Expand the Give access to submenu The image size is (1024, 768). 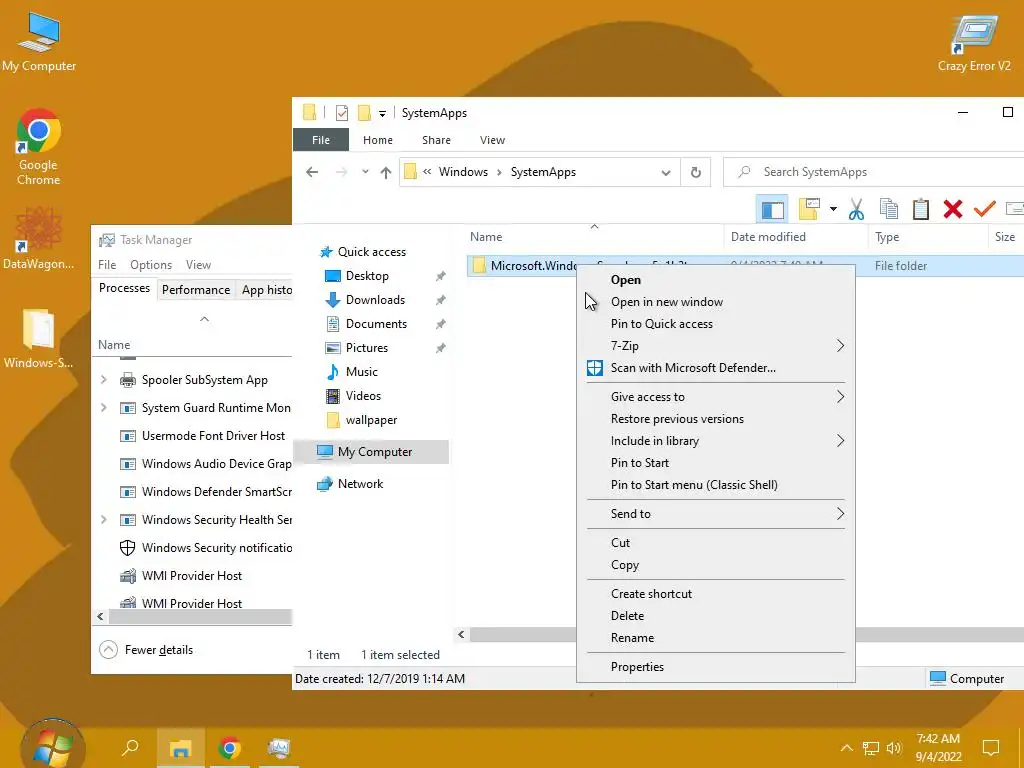[716, 397]
